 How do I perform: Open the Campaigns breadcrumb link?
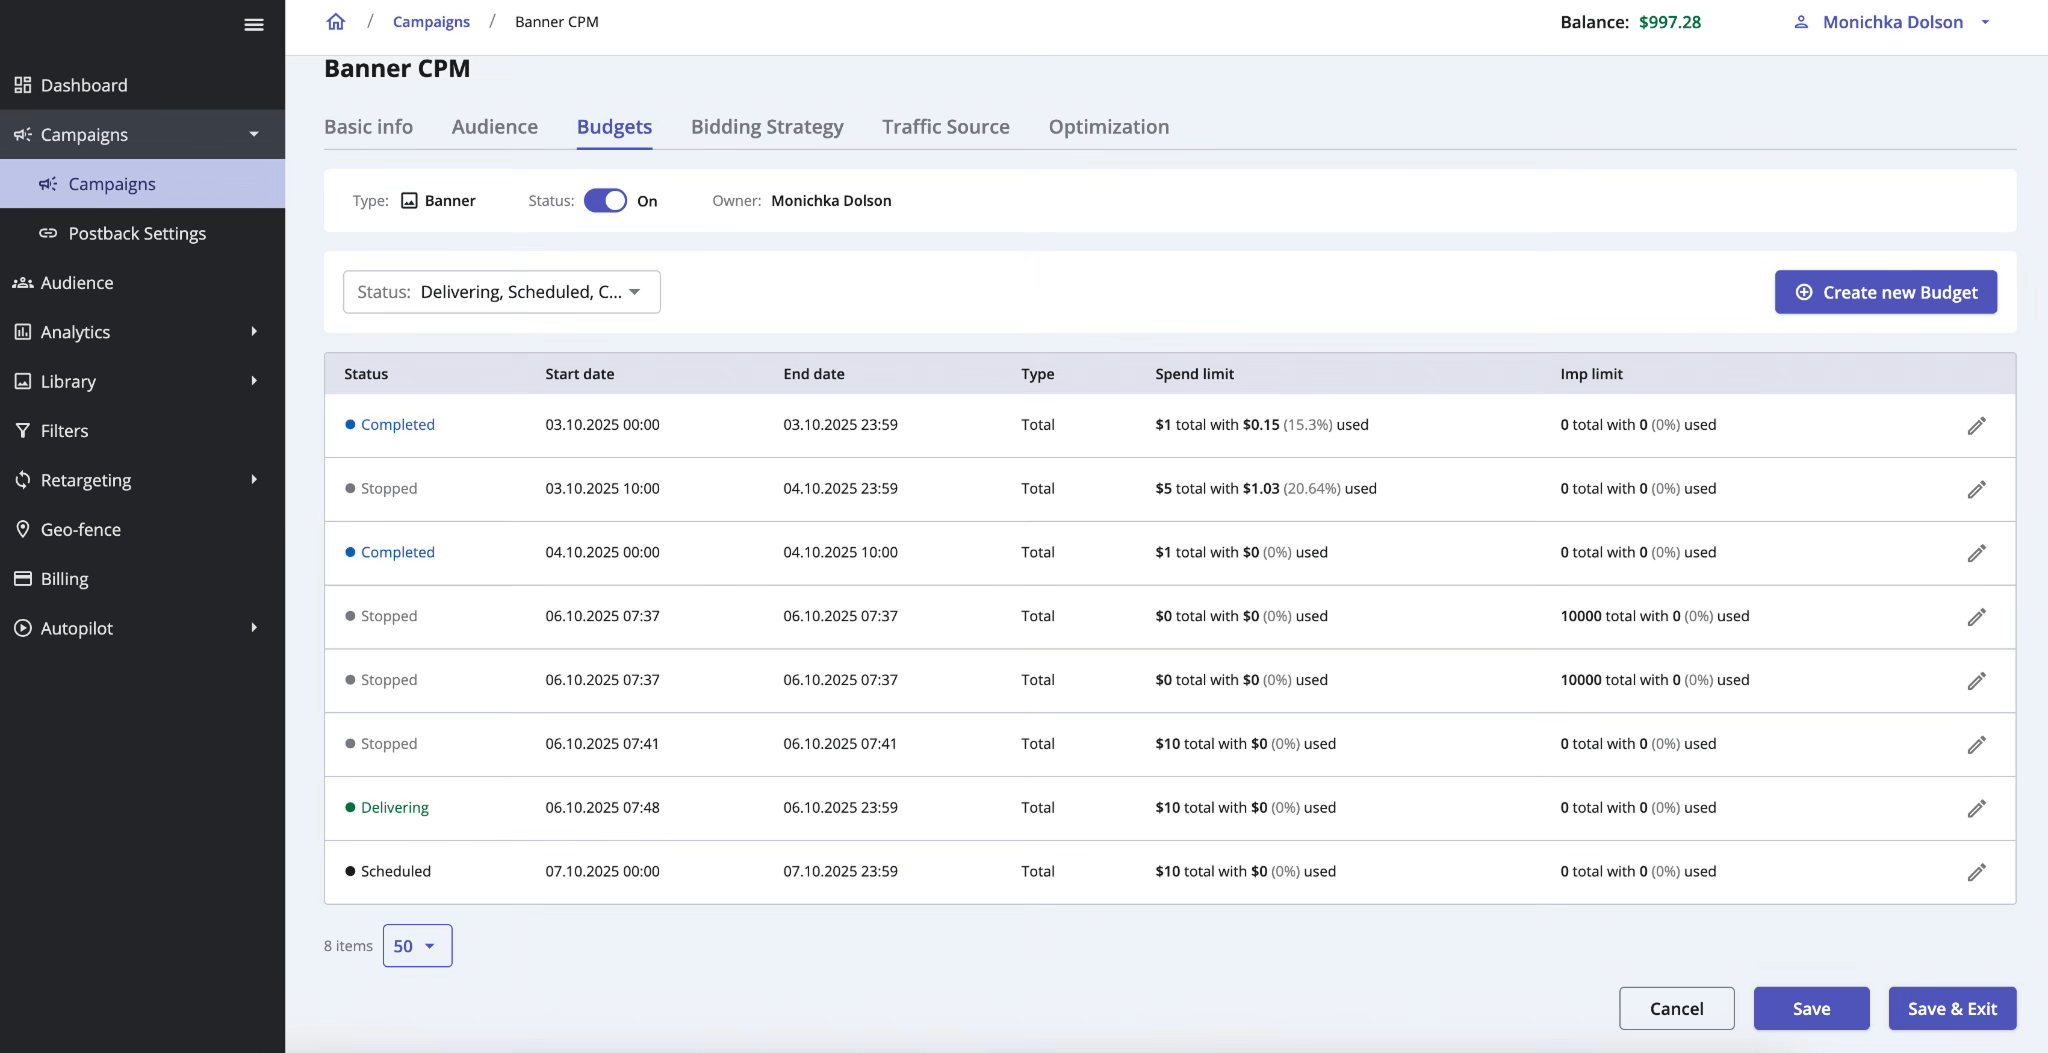coord(431,21)
